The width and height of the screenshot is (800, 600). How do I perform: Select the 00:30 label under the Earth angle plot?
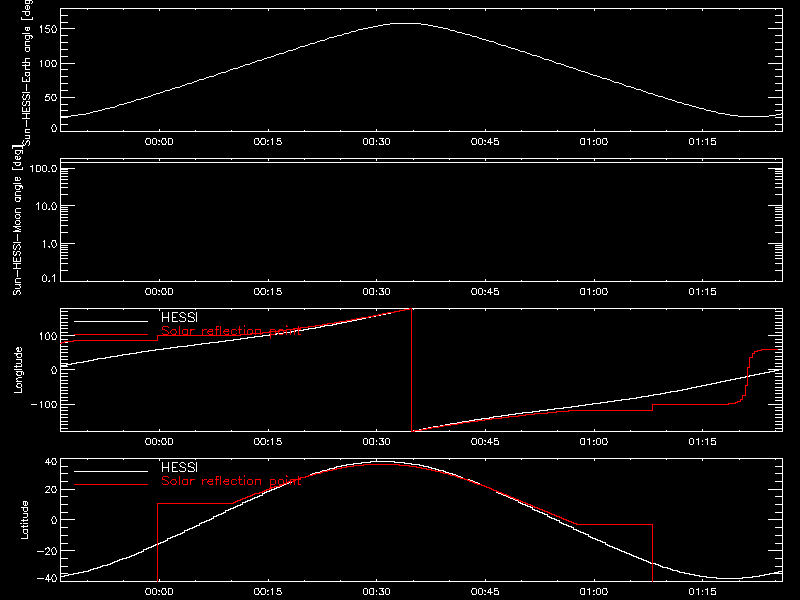click(377, 142)
